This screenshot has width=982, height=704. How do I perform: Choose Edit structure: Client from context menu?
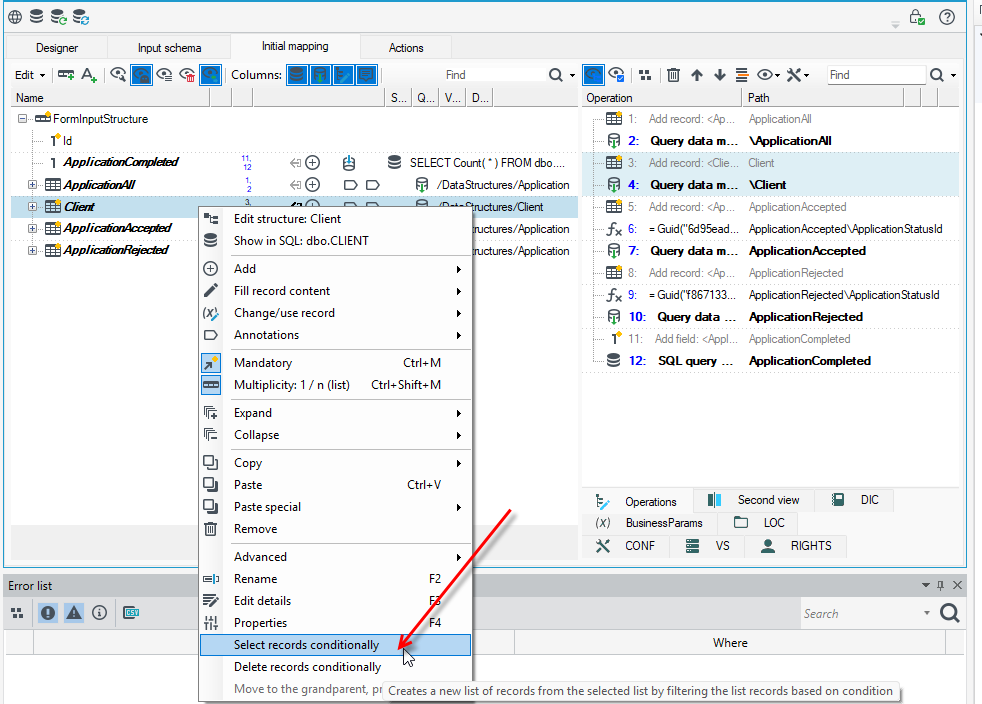(336, 219)
